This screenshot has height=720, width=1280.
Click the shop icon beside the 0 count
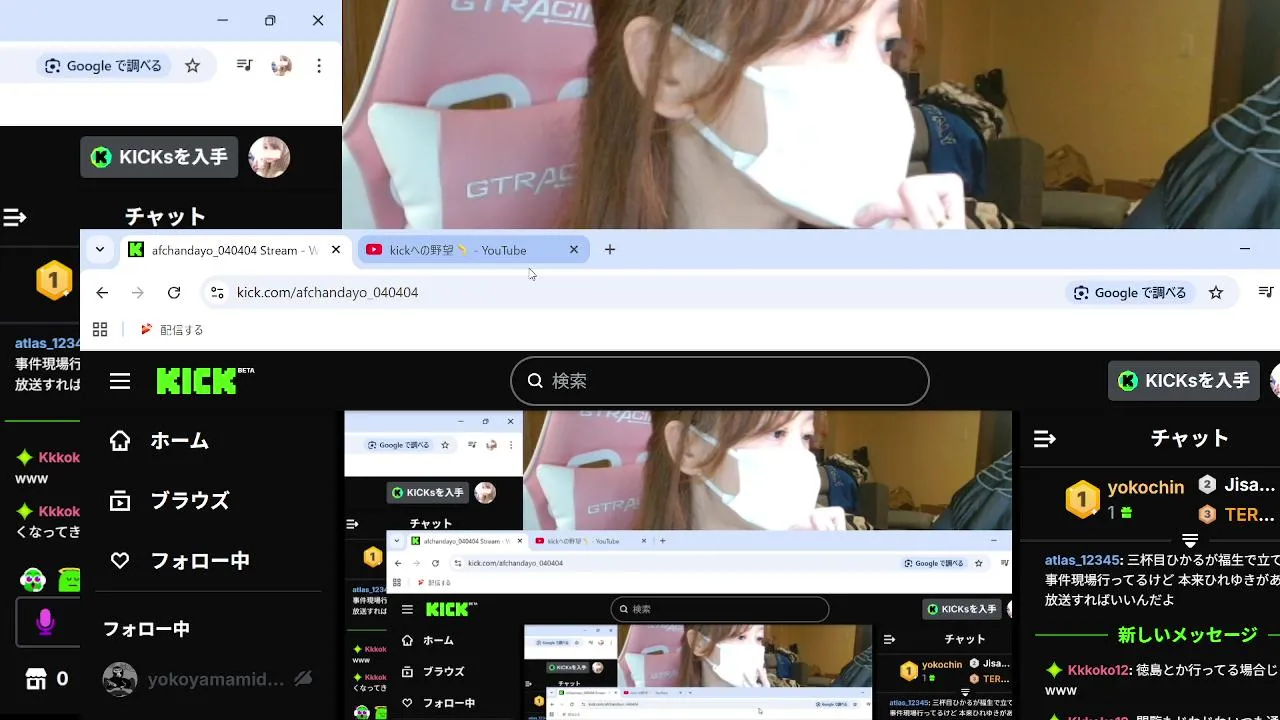coord(36,680)
